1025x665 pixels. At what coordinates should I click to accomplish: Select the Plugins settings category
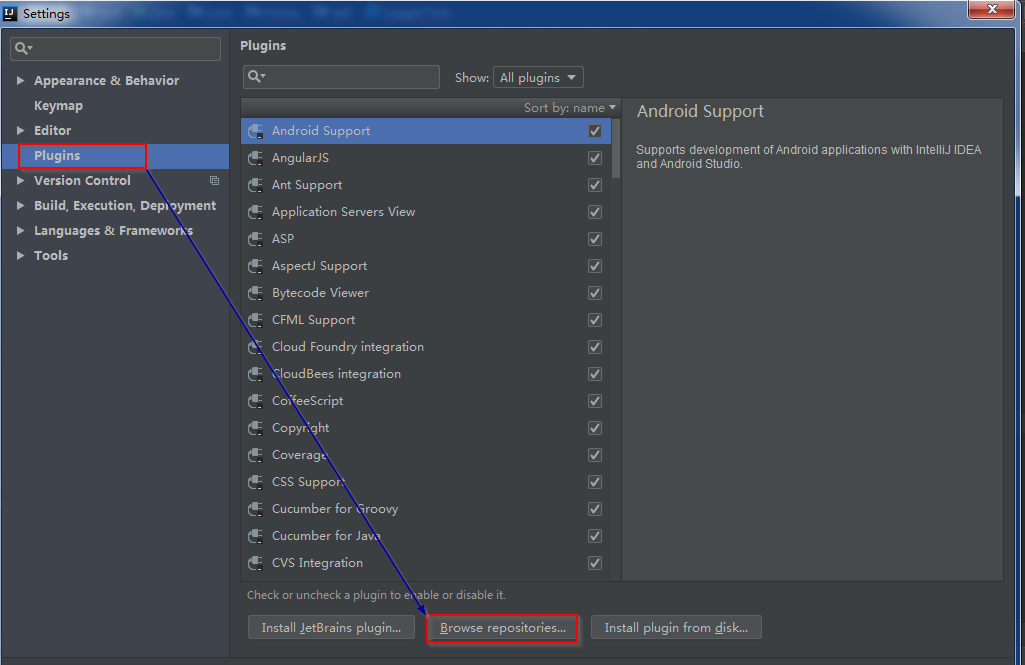point(57,156)
